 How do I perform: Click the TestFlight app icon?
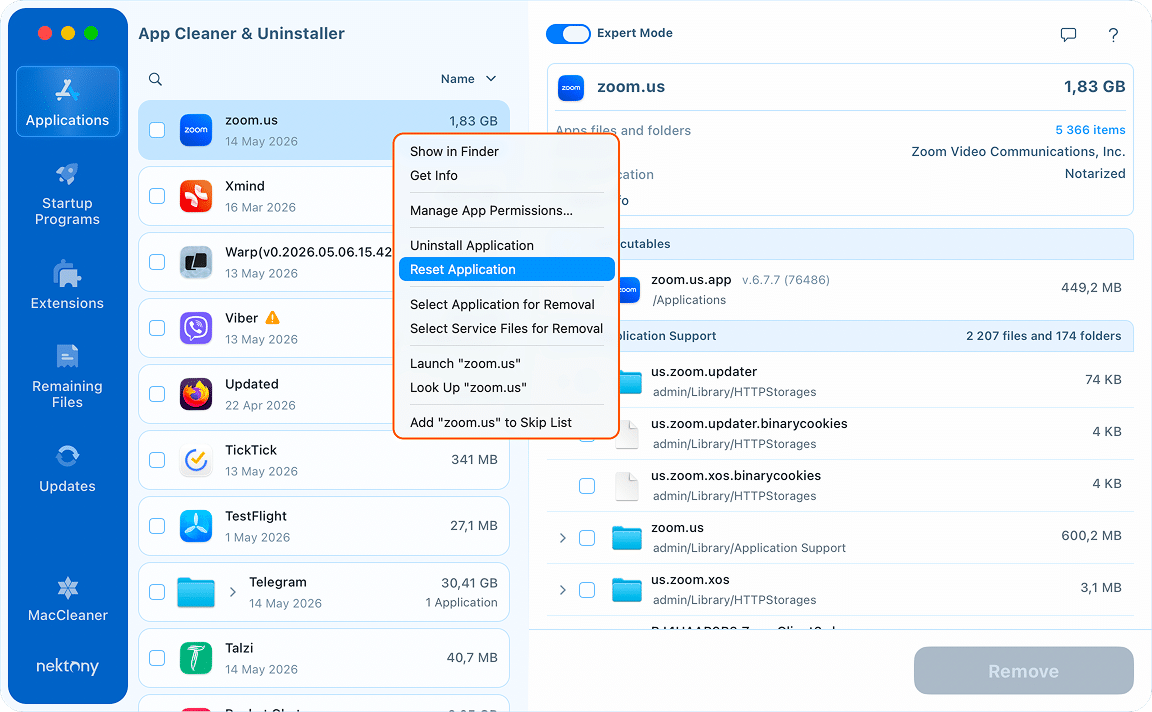(x=196, y=526)
